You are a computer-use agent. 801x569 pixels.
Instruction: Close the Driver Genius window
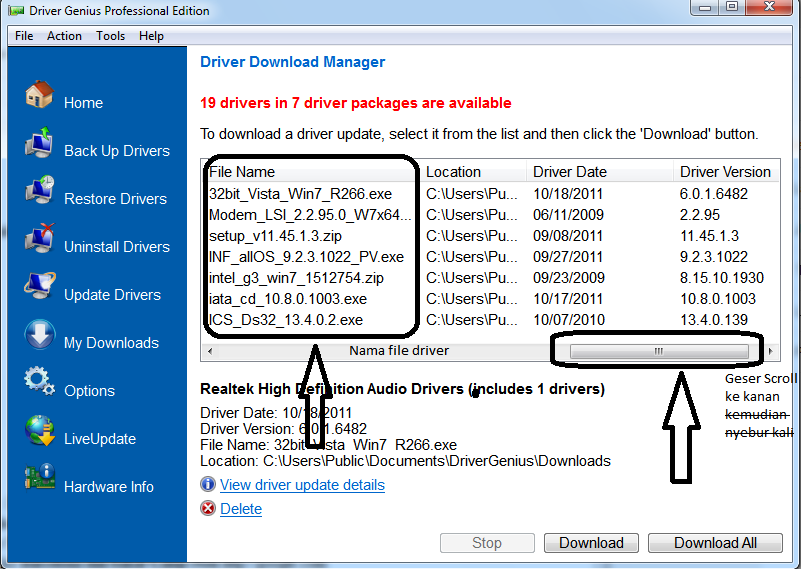pos(770,7)
